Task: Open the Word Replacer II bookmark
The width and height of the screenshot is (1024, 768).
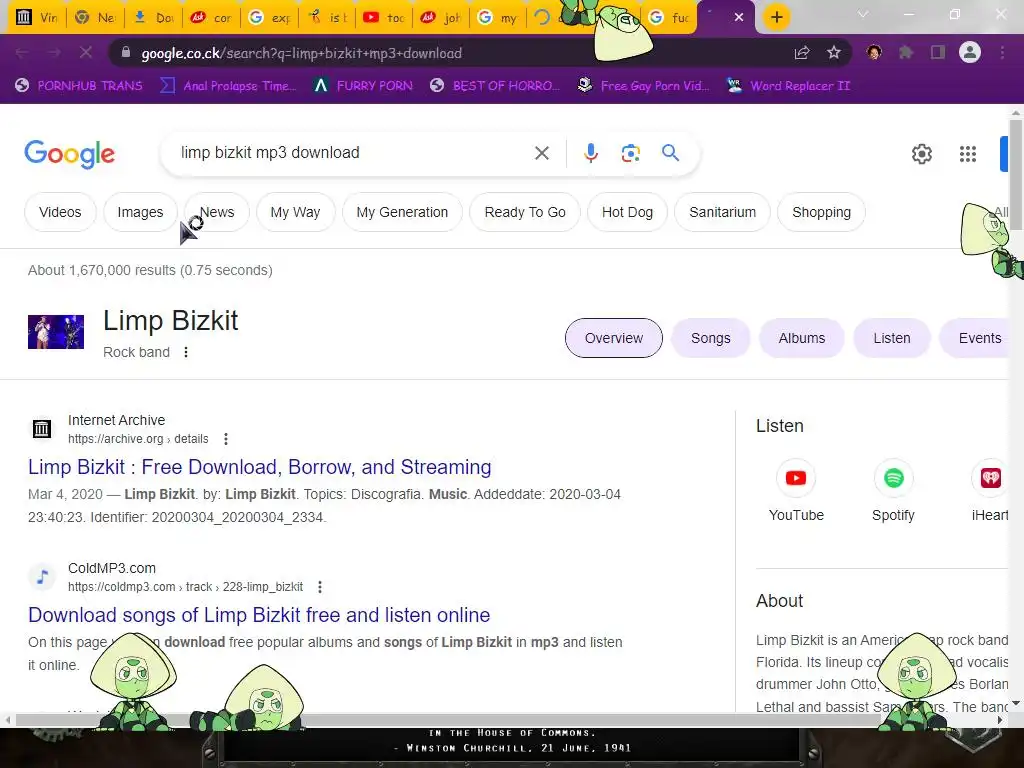Action: tap(789, 86)
